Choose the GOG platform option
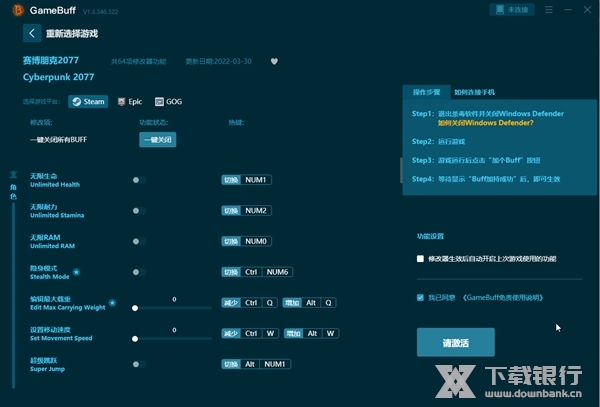This screenshot has height=407, width=600. pyautogui.click(x=168, y=101)
